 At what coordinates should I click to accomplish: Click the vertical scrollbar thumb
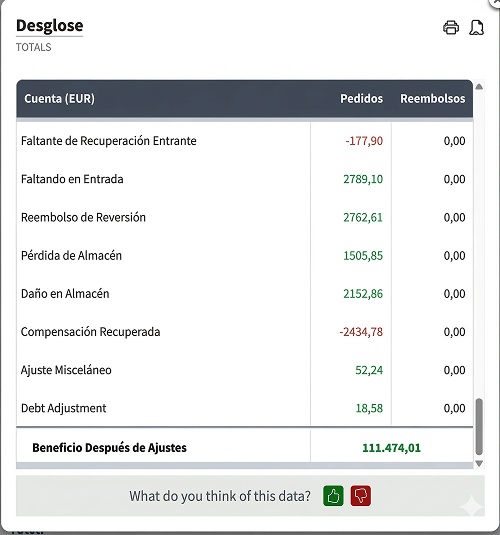click(479, 426)
